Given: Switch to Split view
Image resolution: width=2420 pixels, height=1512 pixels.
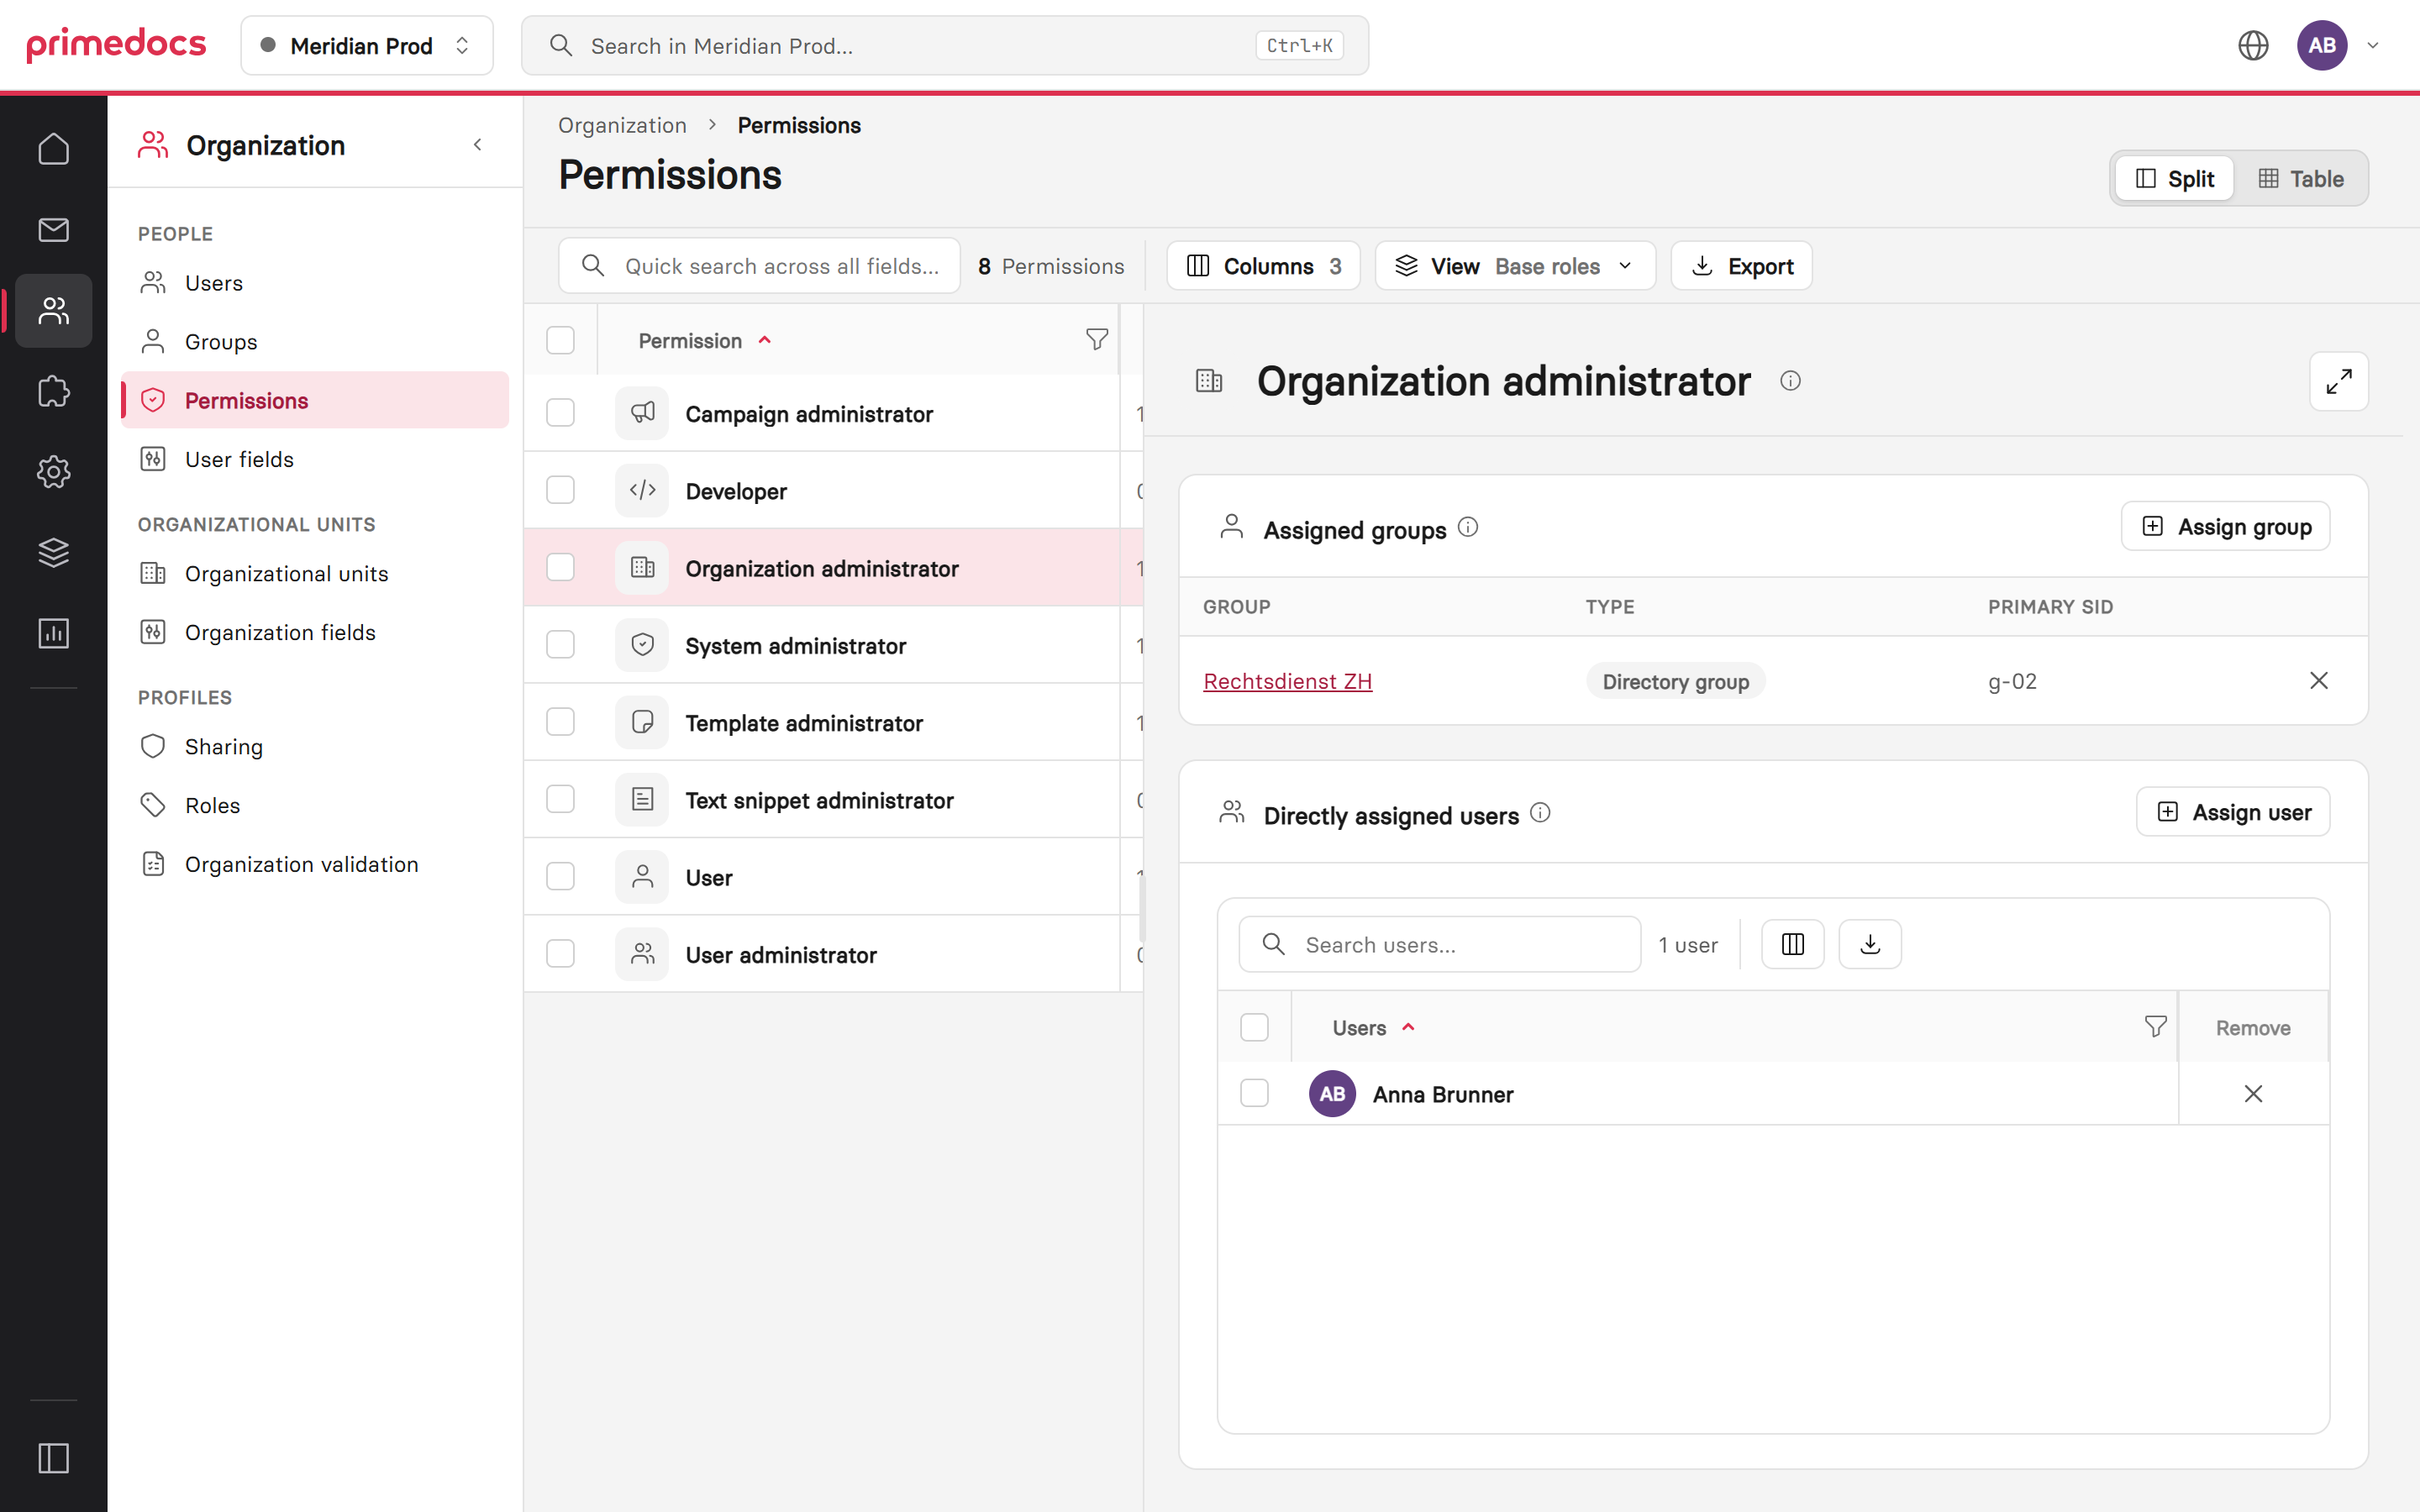Looking at the screenshot, I should click(x=2174, y=179).
